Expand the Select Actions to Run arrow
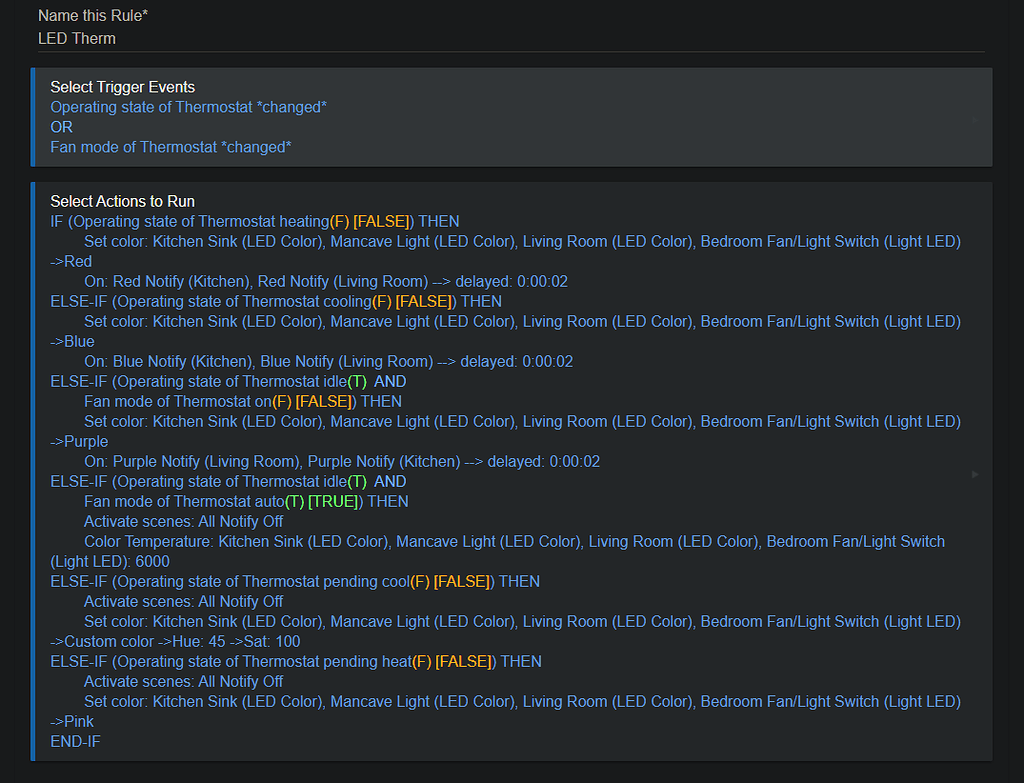Screen dimensions: 1024x783 pyautogui.click(x=975, y=474)
